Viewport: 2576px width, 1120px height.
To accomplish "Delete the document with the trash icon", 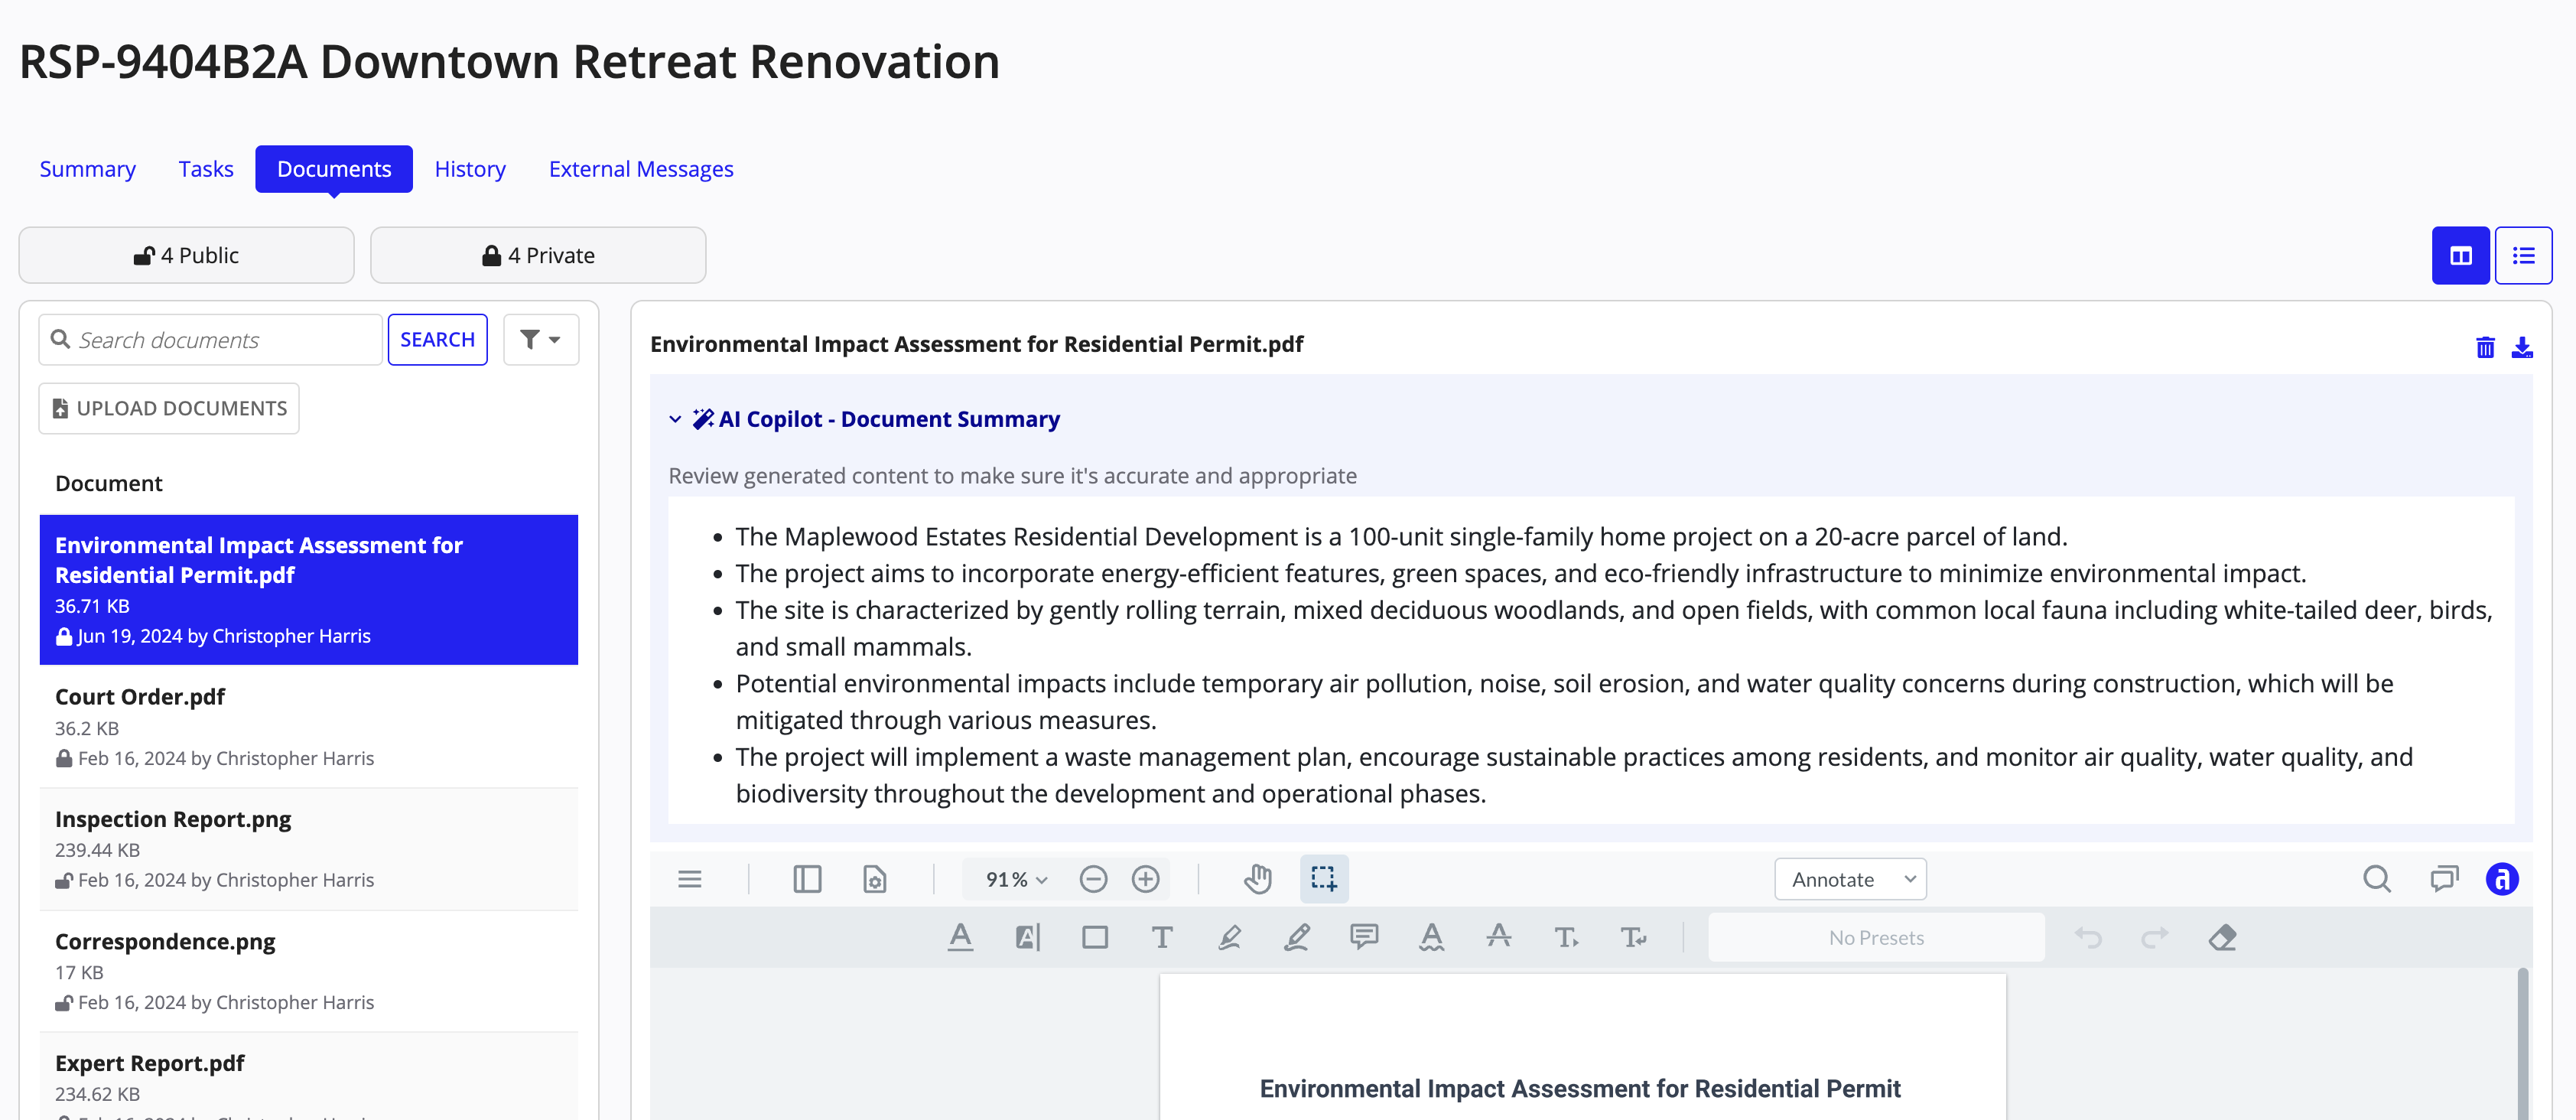I will (2484, 347).
